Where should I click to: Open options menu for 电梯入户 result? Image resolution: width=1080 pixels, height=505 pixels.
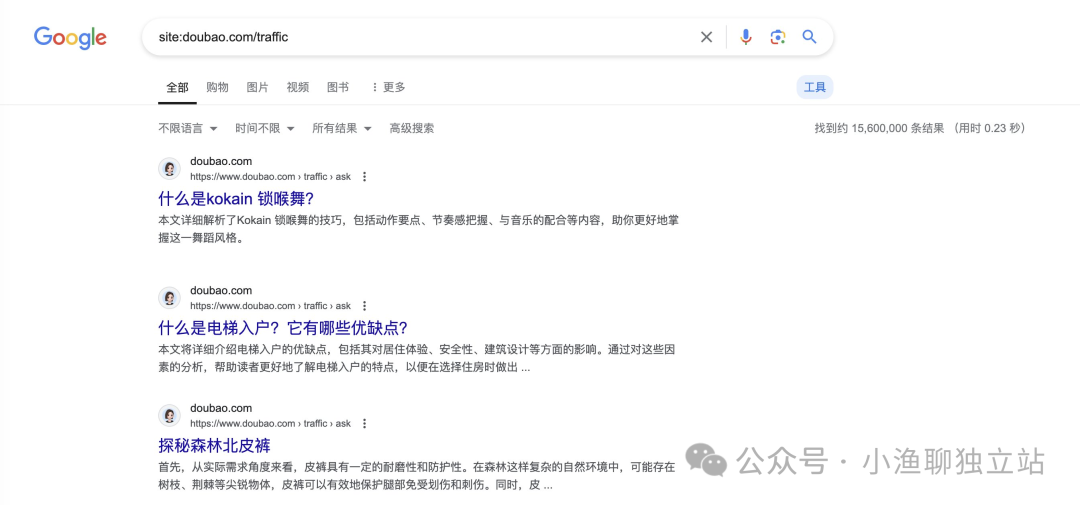(x=364, y=306)
